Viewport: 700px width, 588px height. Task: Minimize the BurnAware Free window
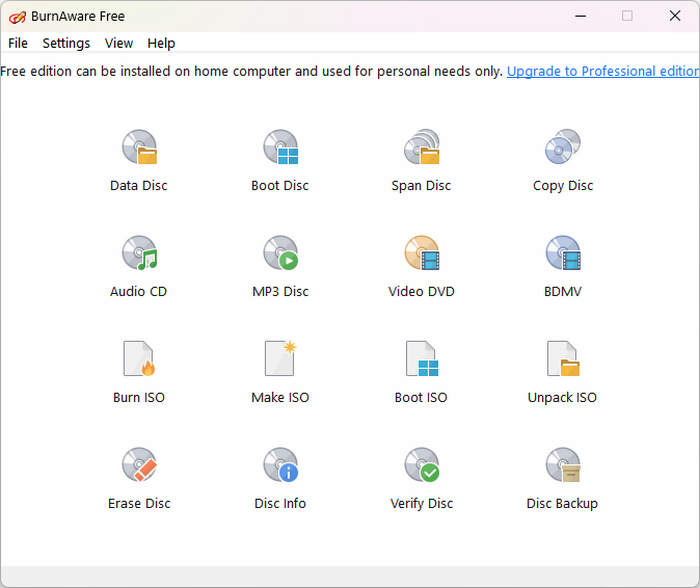coord(580,16)
